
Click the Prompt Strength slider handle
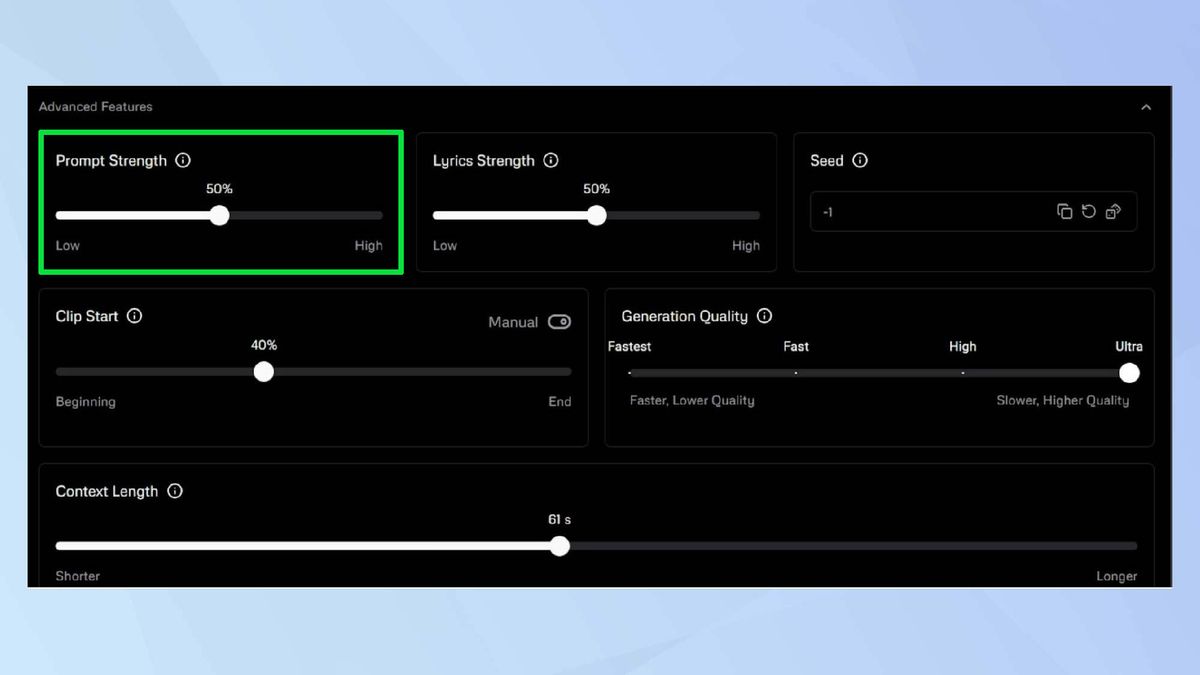coord(219,215)
